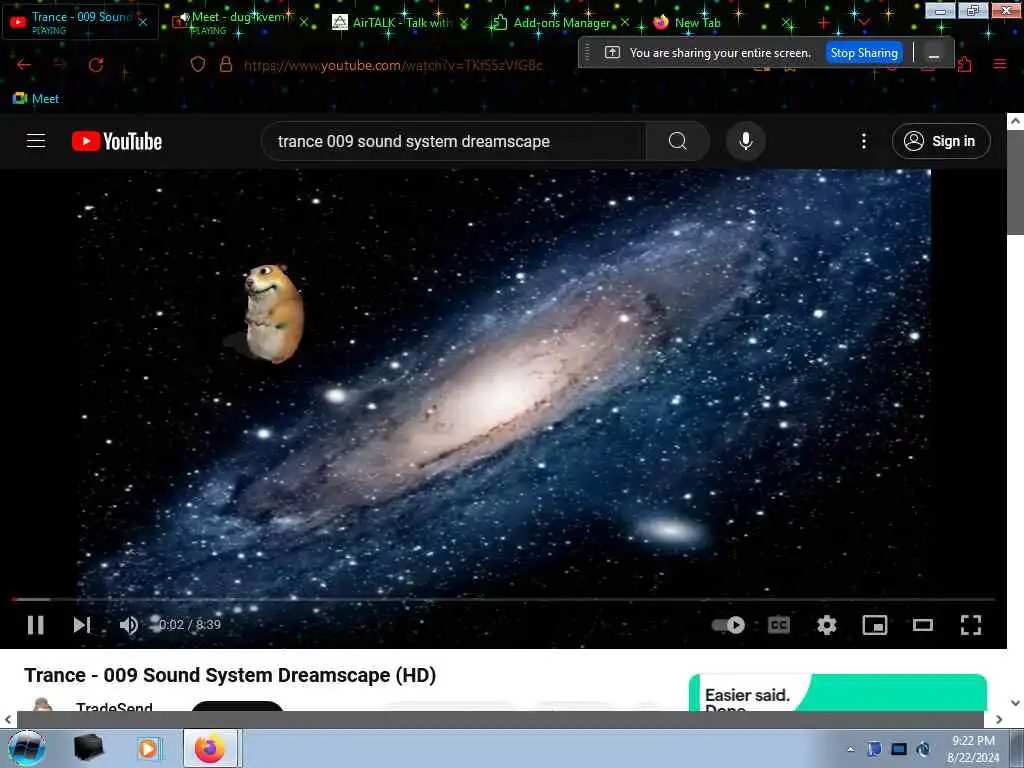Click the Sign in button
This screenshot has width=1024, height=768.
point(941,141)
